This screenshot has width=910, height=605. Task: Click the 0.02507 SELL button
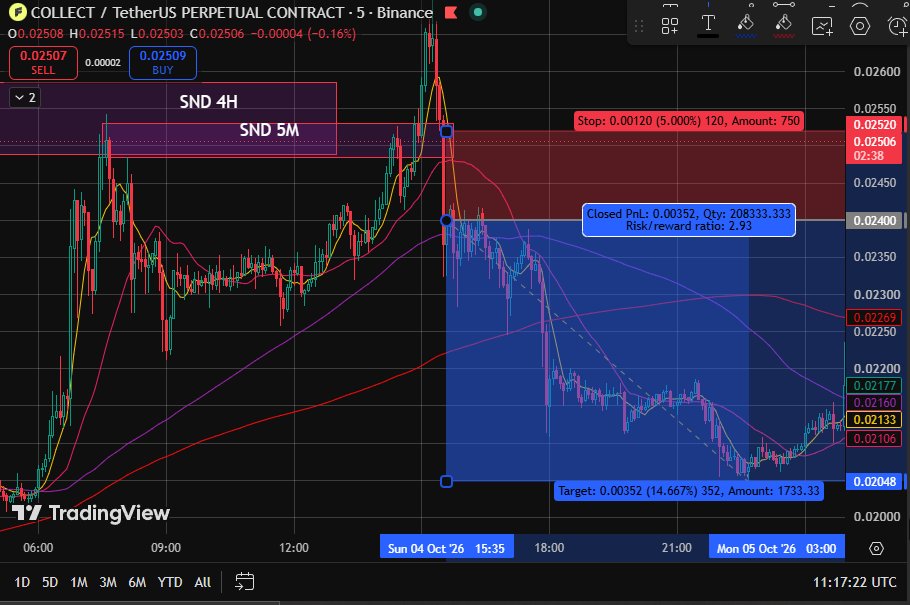click(44, 63)
